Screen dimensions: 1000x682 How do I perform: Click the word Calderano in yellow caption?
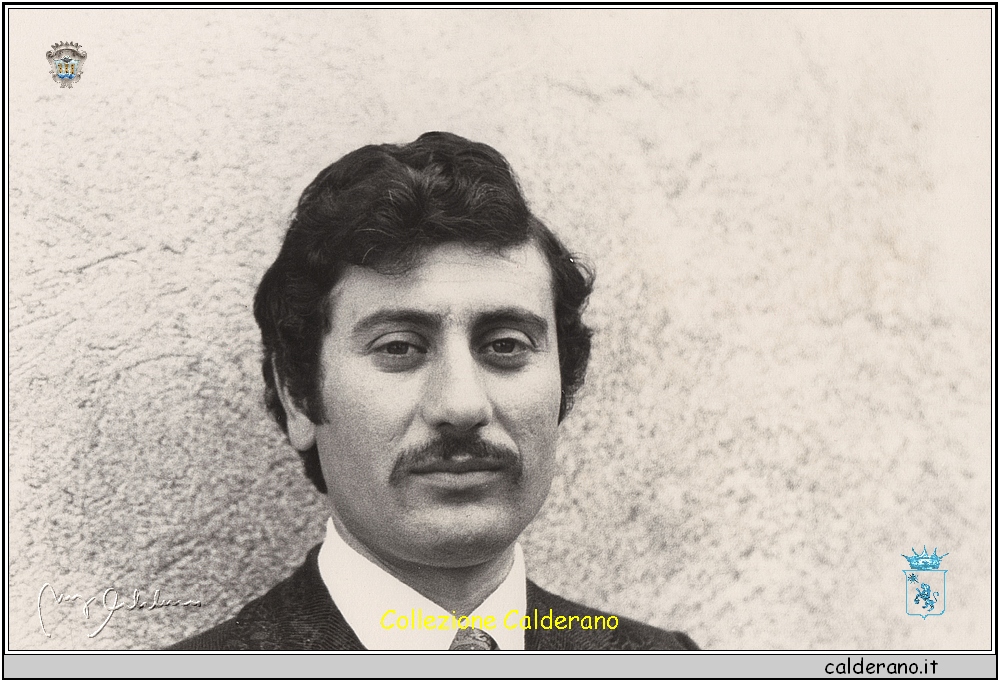click(561, 620)
